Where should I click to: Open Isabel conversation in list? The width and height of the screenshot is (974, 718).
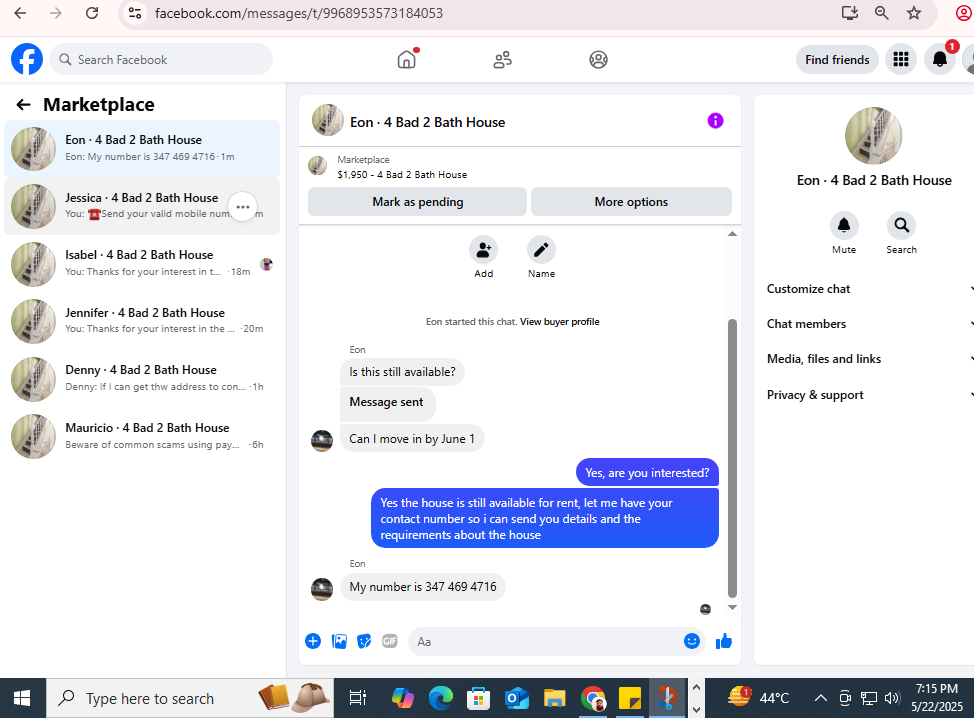142,264
